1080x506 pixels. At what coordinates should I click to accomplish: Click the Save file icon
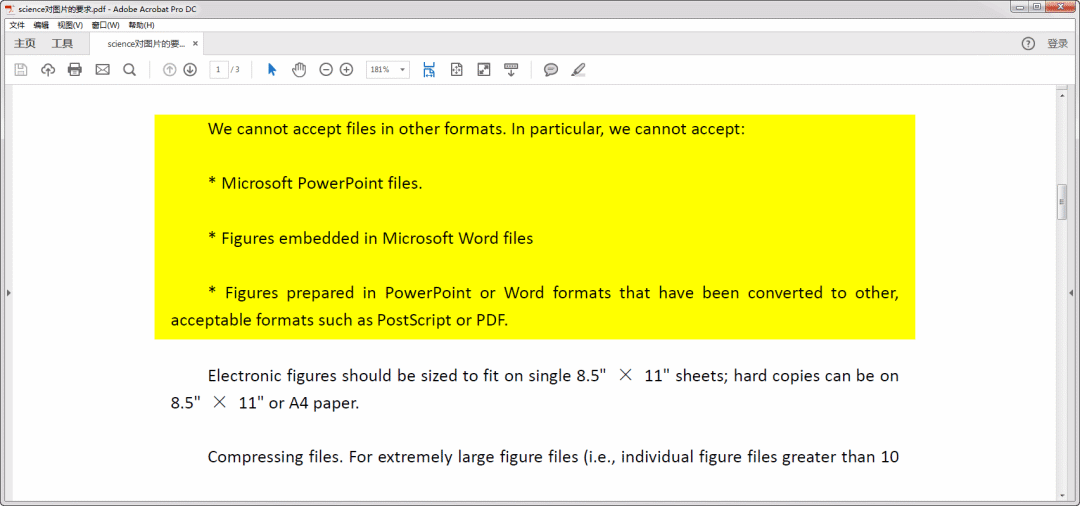(x=21, y=70)
